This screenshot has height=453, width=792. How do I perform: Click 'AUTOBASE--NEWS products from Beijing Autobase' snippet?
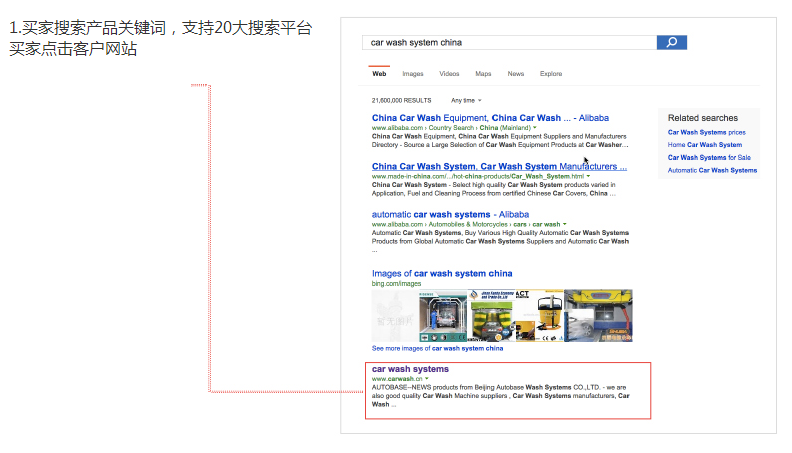pos(500,396)
